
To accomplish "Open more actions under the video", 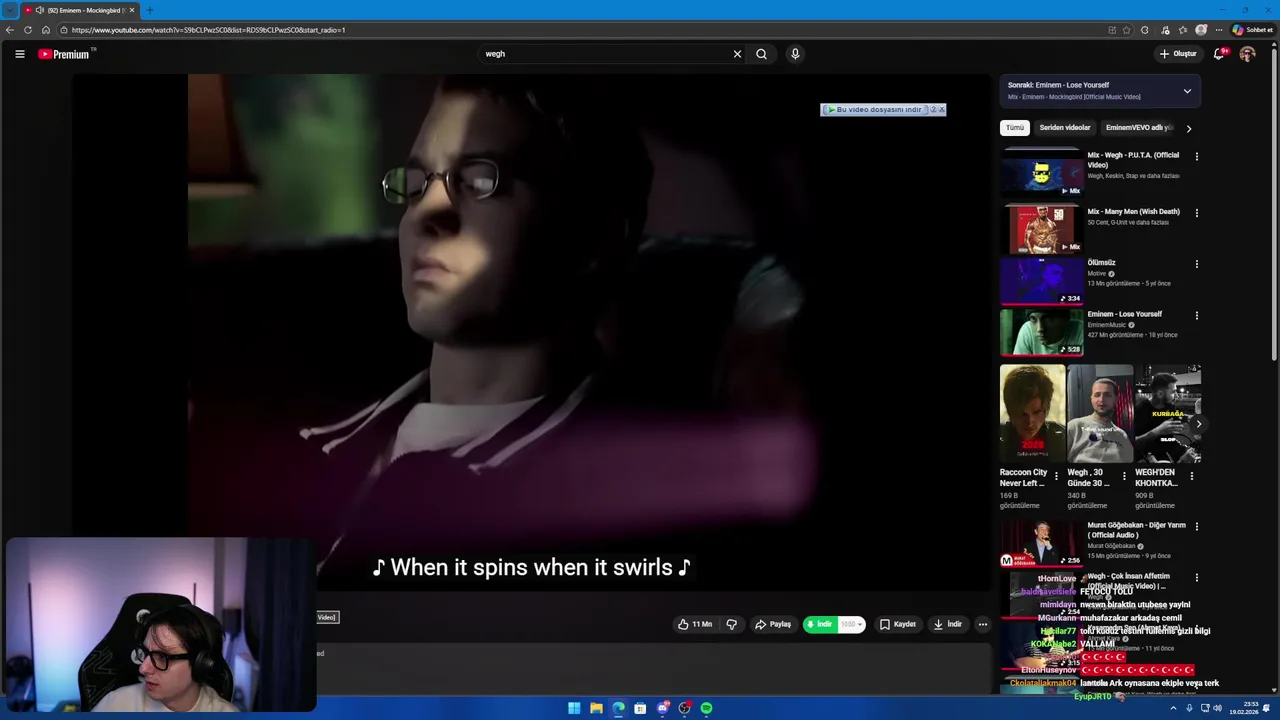I will (982, 624).
